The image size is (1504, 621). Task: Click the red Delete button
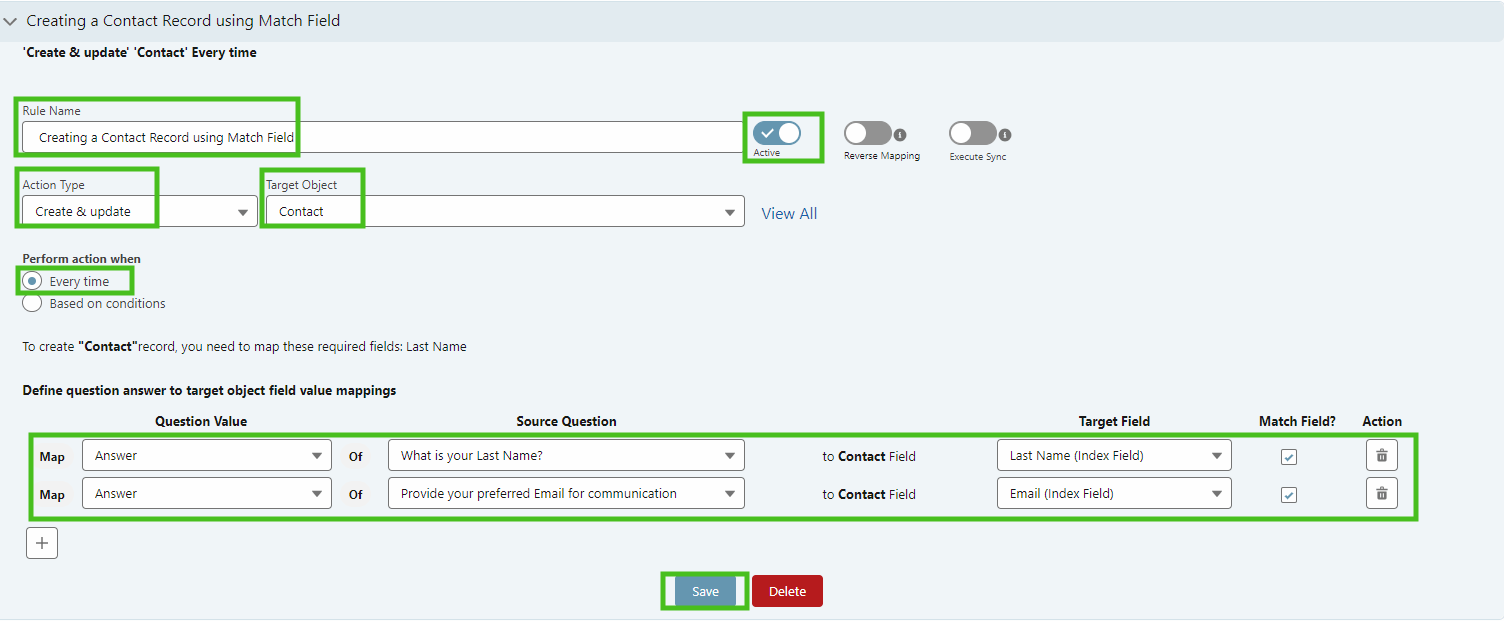coord(787,592)
